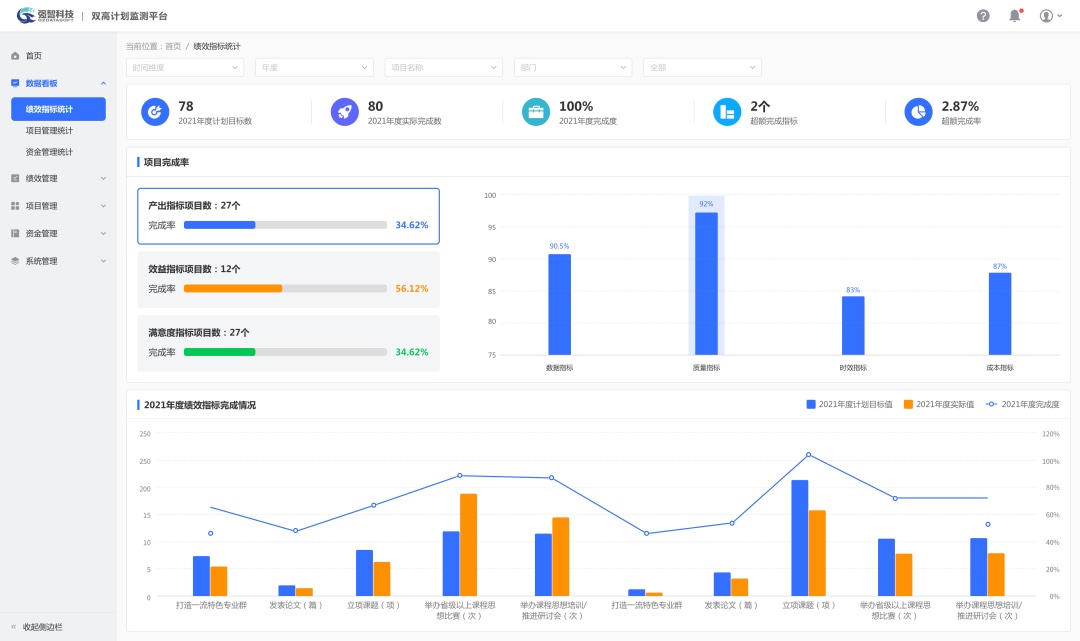Click the 首页 home icon in sidebar
Screen dimensions: 1080x641
point(15,56)
